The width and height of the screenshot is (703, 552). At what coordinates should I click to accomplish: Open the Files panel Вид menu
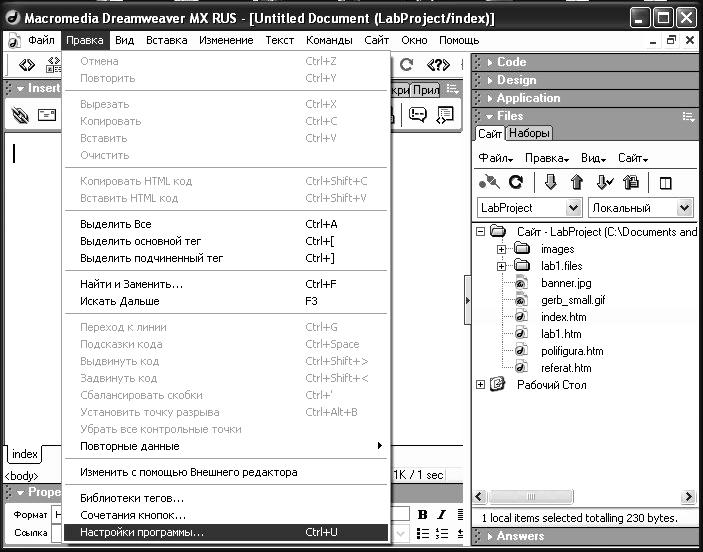(593, 158)
